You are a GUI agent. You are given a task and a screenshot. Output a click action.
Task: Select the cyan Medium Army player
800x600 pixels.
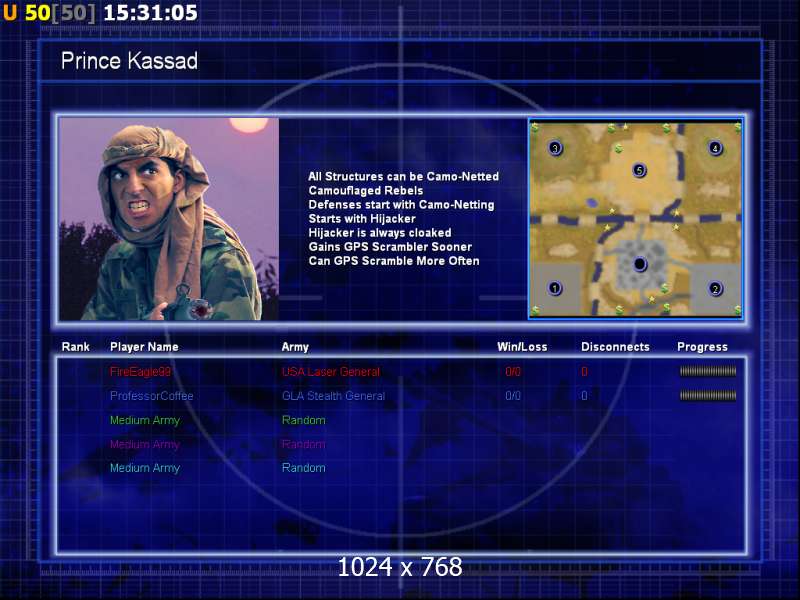click(145, 468)
